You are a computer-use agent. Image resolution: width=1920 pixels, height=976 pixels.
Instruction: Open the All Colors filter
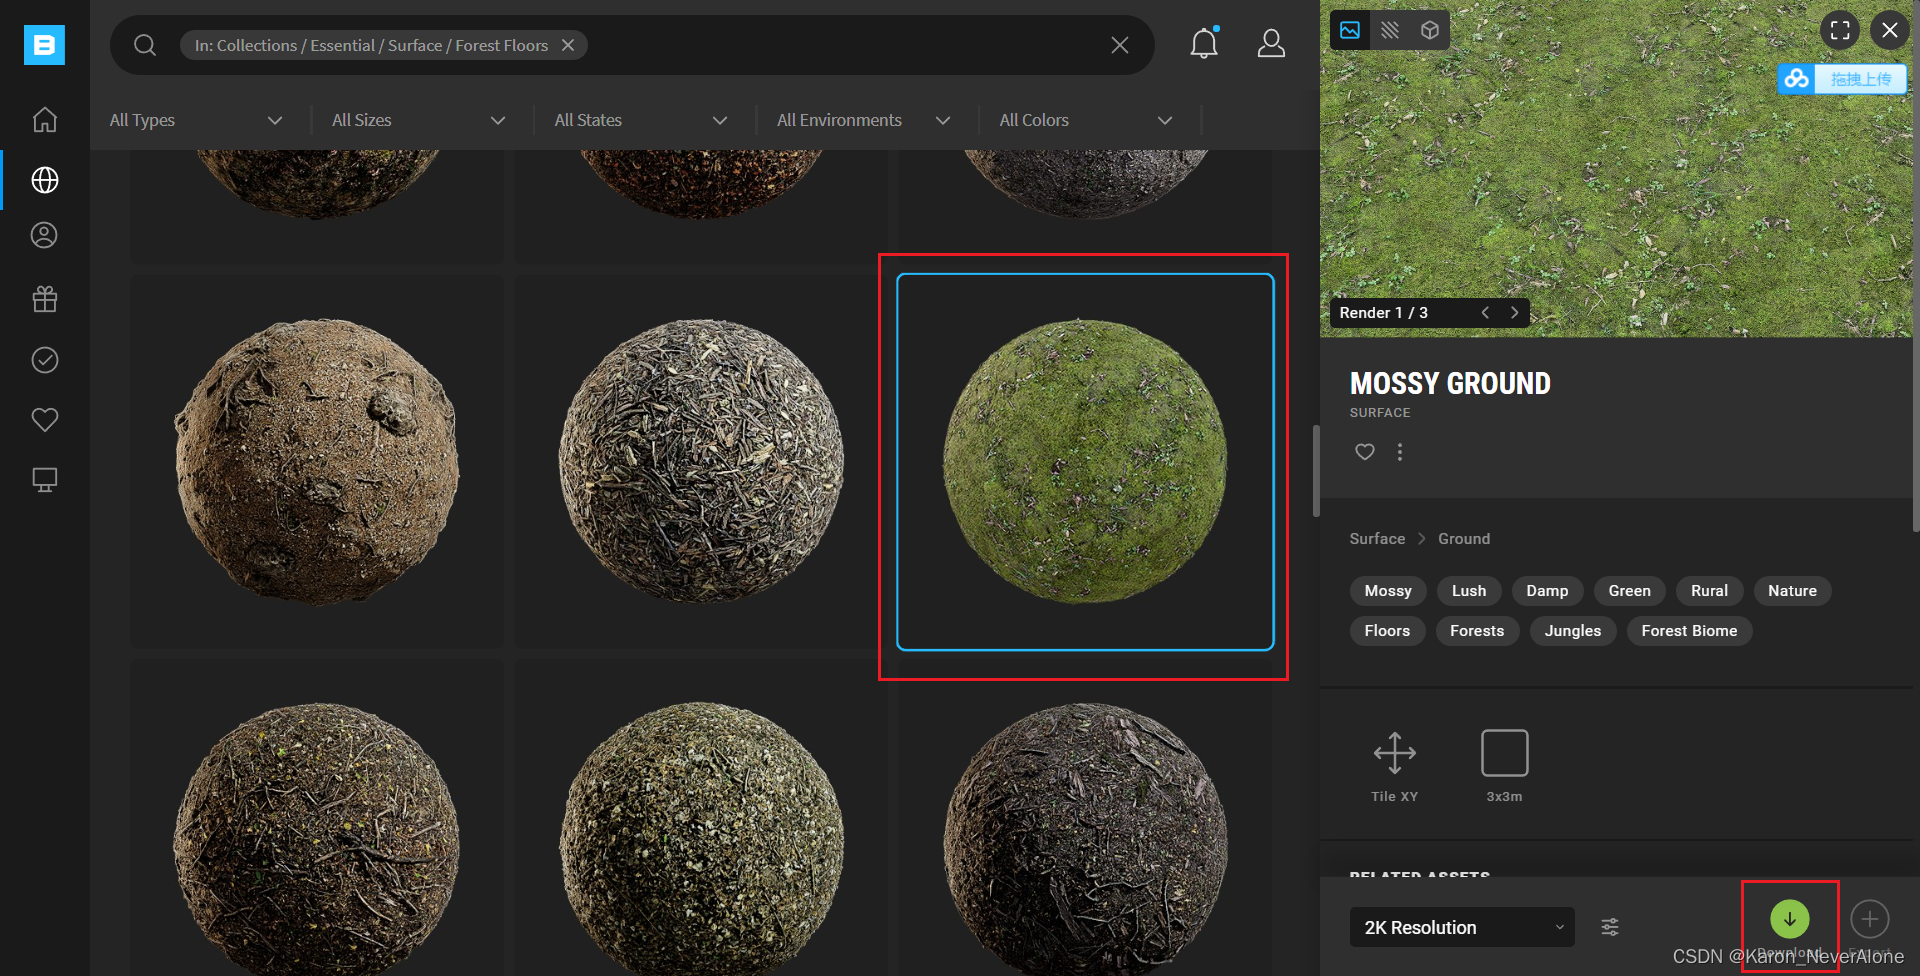[x=1085, y=120]
